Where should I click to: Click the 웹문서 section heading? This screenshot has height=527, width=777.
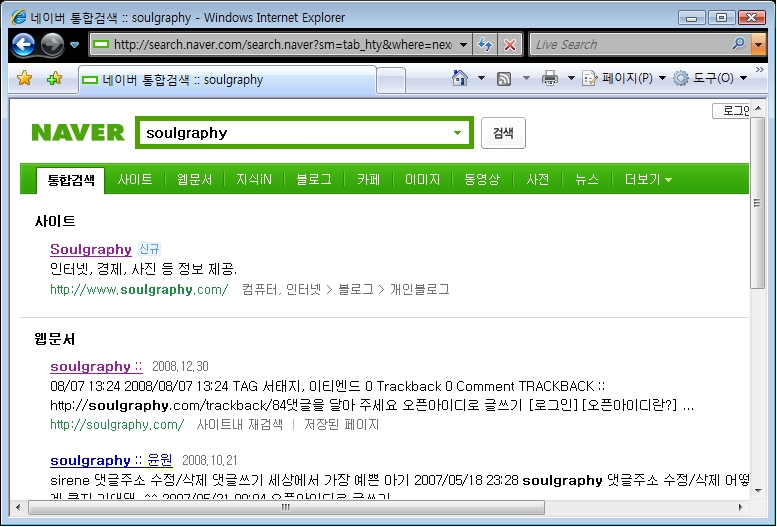(x=55, y=339)
